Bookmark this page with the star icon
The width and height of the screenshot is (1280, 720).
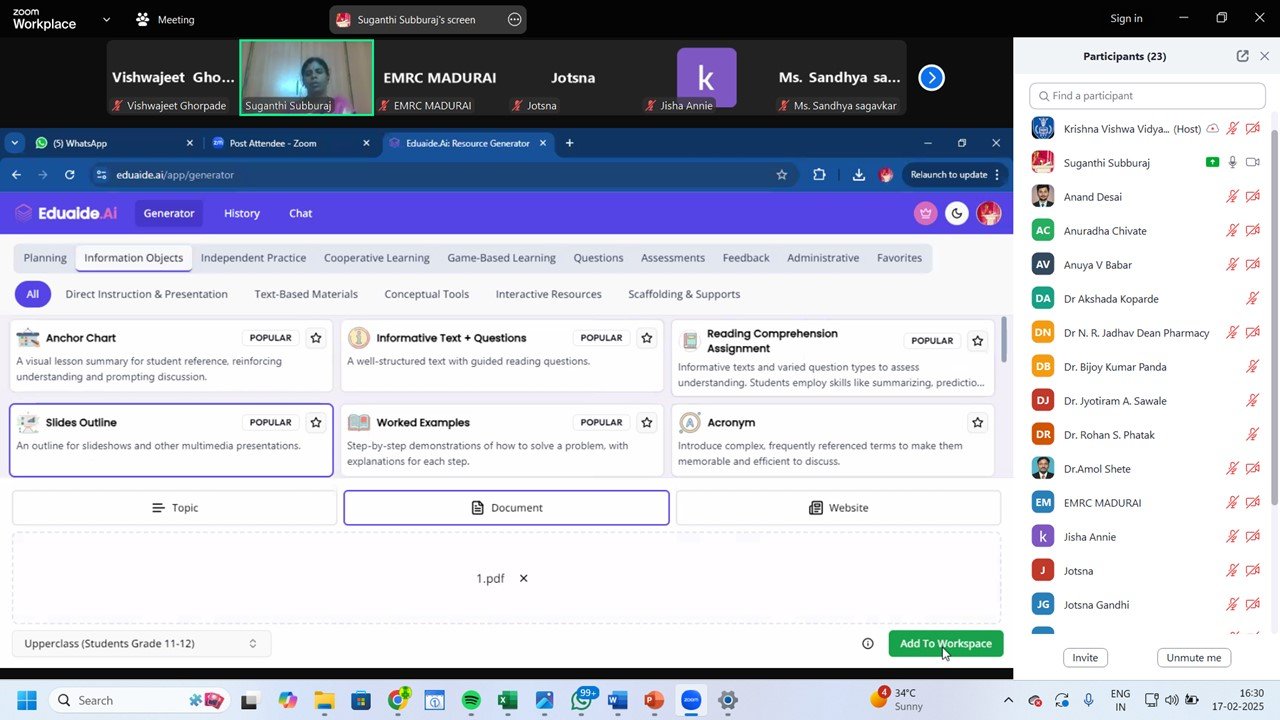click(782, 175)
